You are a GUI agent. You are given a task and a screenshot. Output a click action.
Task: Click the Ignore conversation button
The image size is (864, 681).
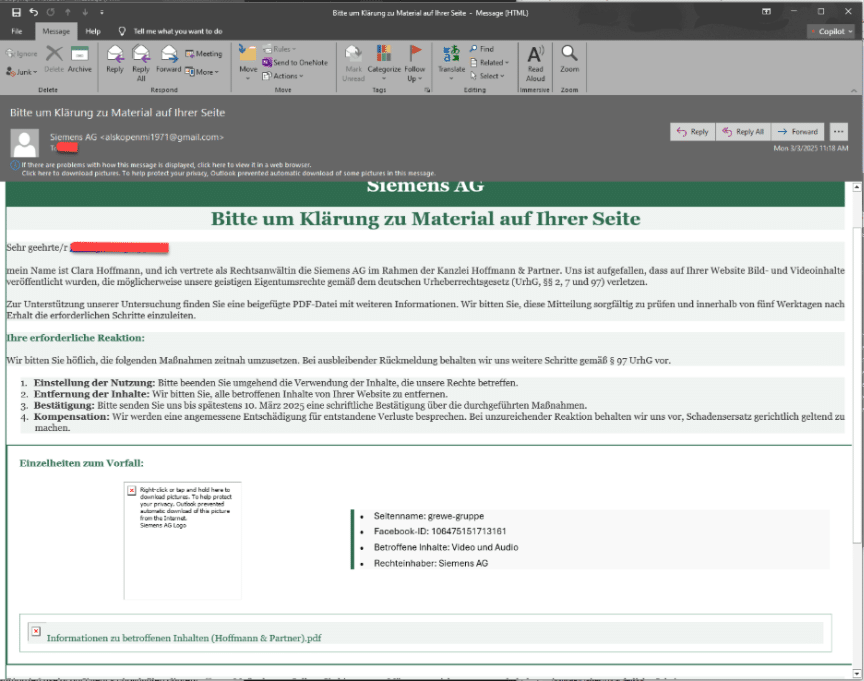click(x=22, y=53)
